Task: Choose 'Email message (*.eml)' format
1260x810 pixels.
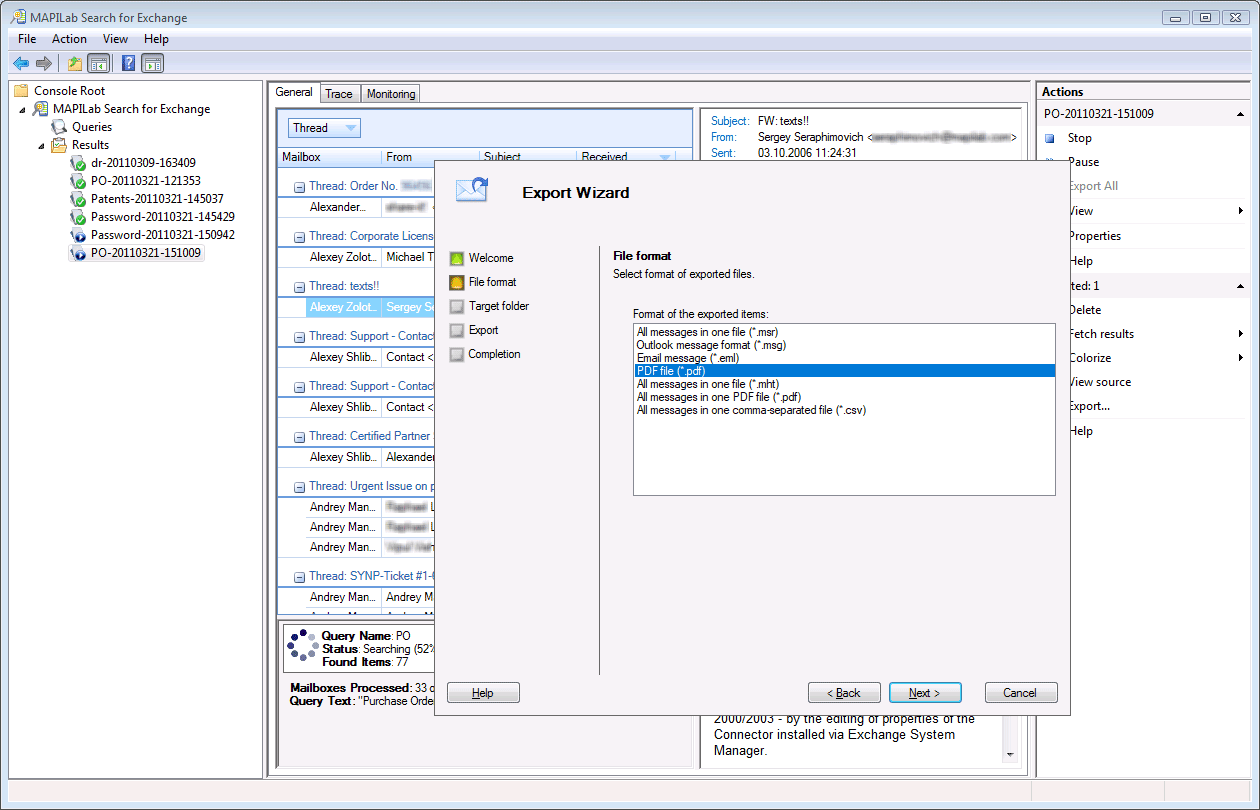Action: [844, 357]
